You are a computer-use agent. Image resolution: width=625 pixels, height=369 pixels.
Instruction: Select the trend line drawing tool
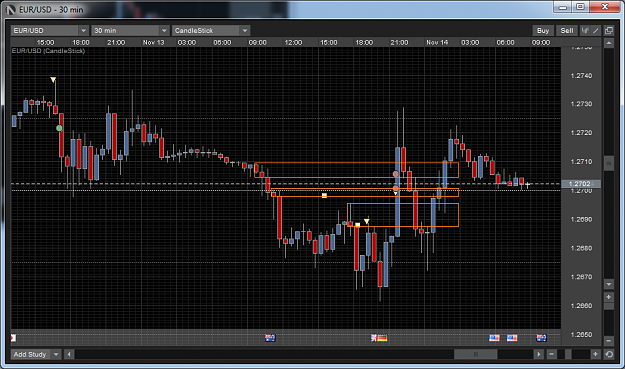click(596, 31)
